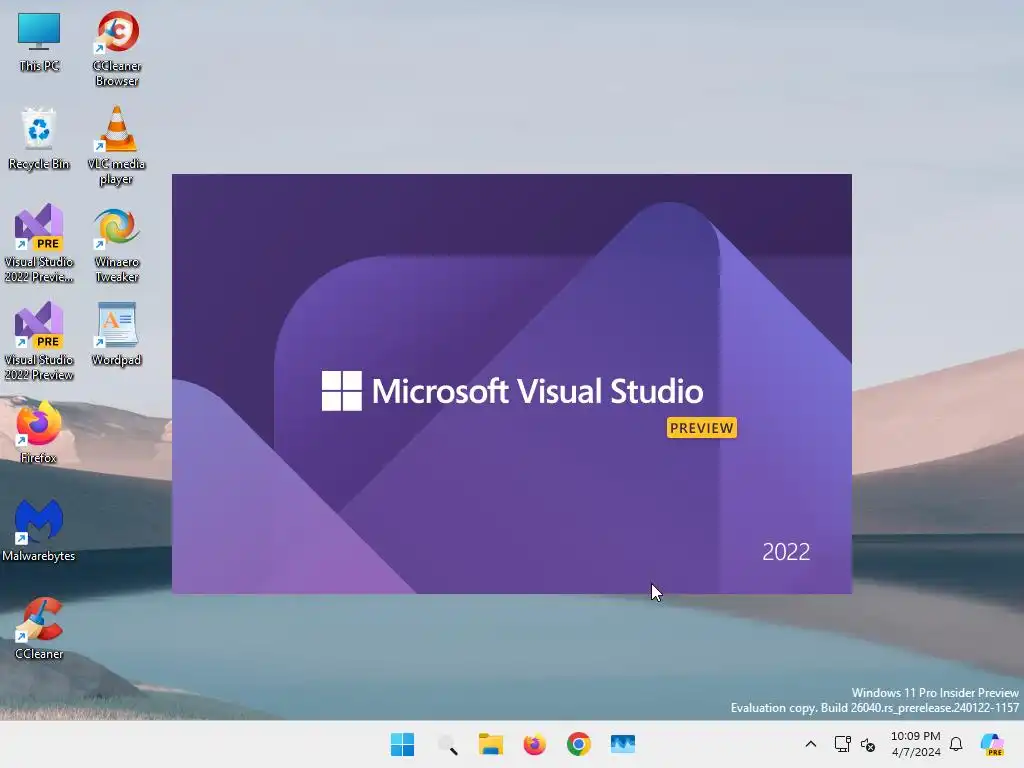Select the Firefox desktop shortcut
Screen dimensions: 1024x768
coord(39,432)
